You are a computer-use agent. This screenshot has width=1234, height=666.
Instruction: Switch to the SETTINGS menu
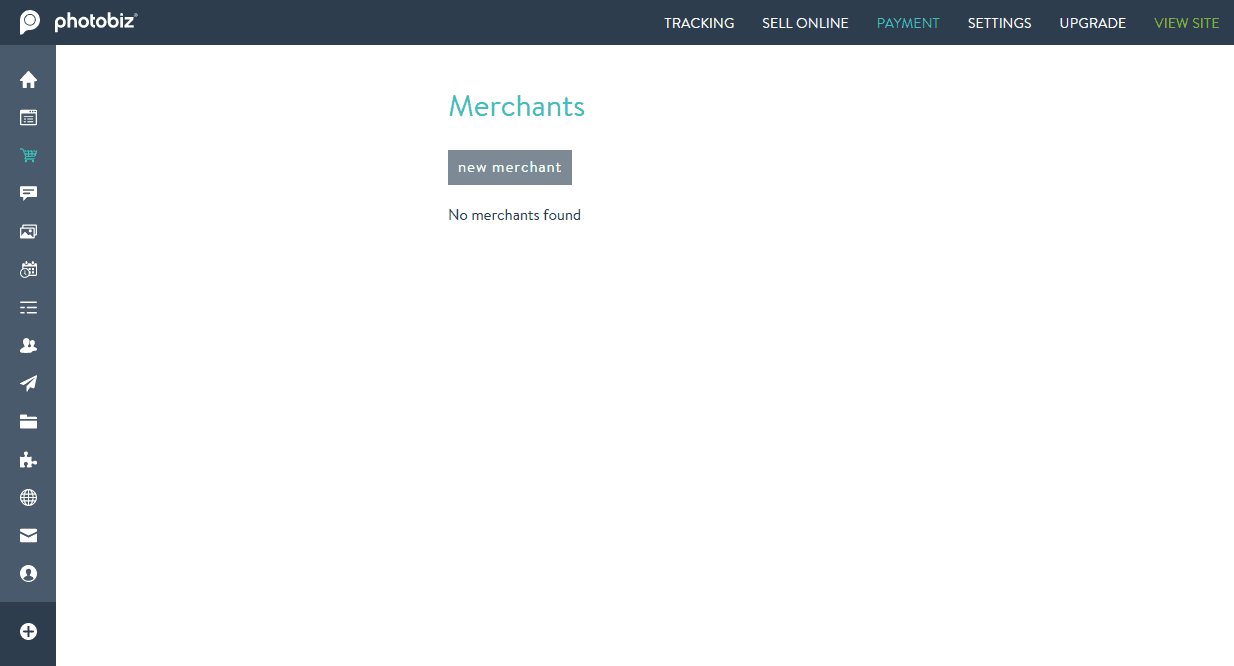[x=999, y=22]
